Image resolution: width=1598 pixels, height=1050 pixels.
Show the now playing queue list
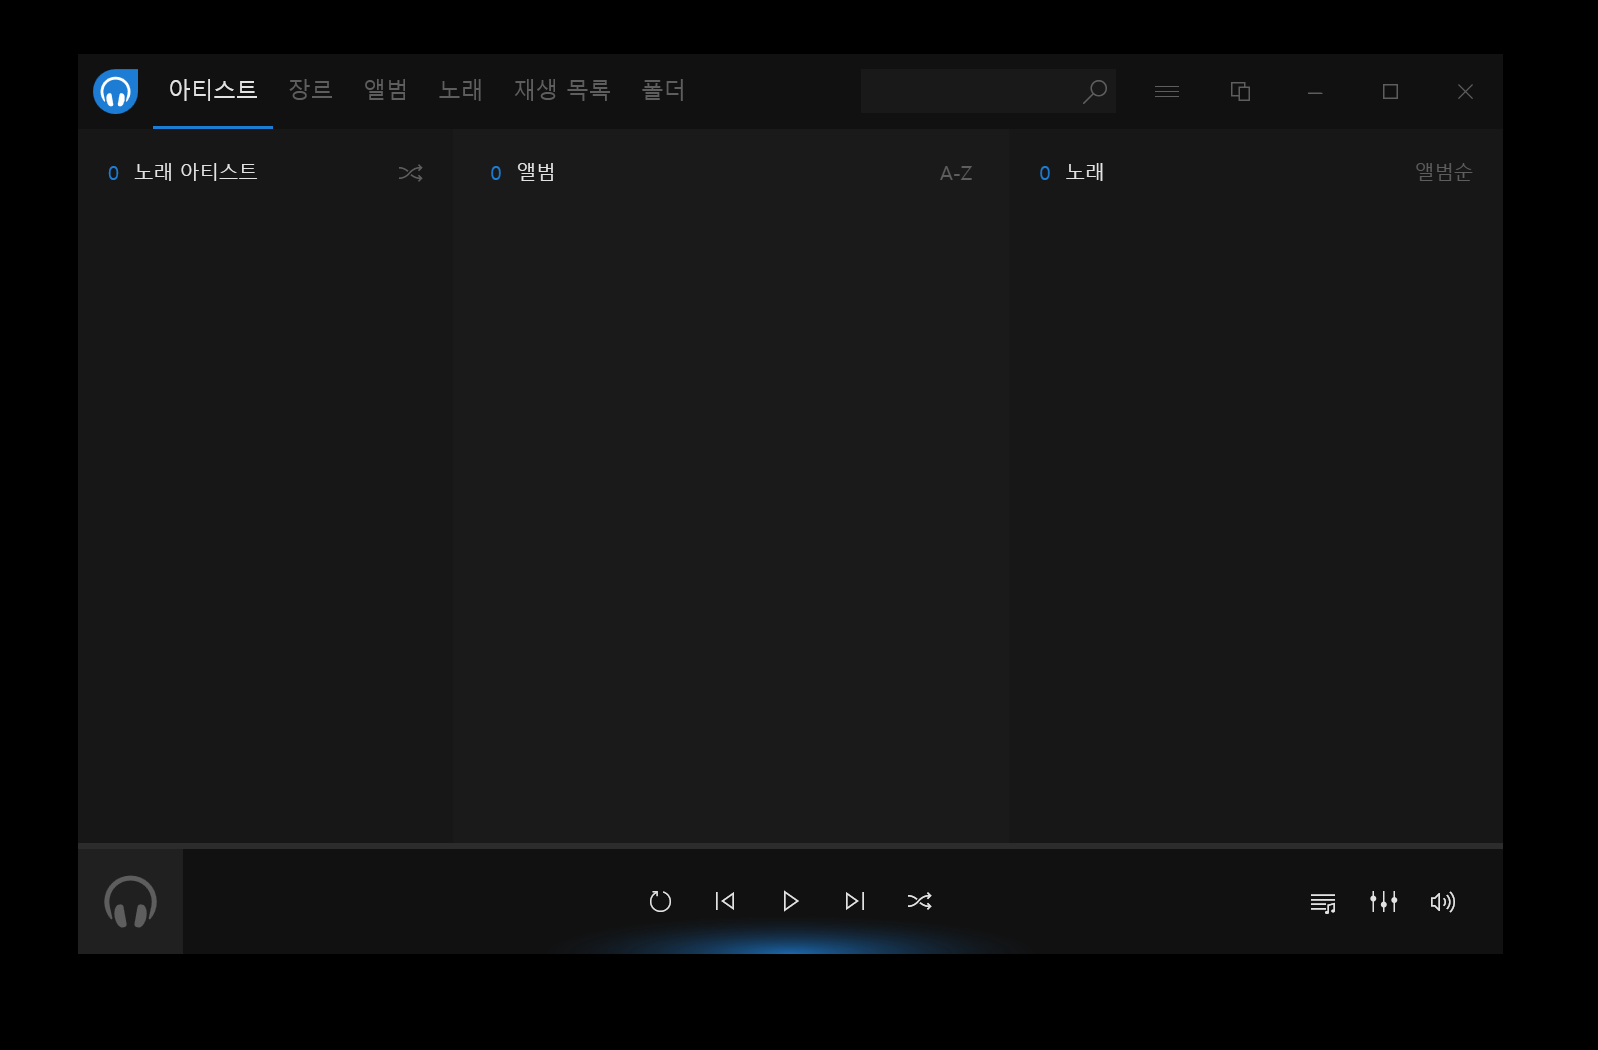[1323, 903]
